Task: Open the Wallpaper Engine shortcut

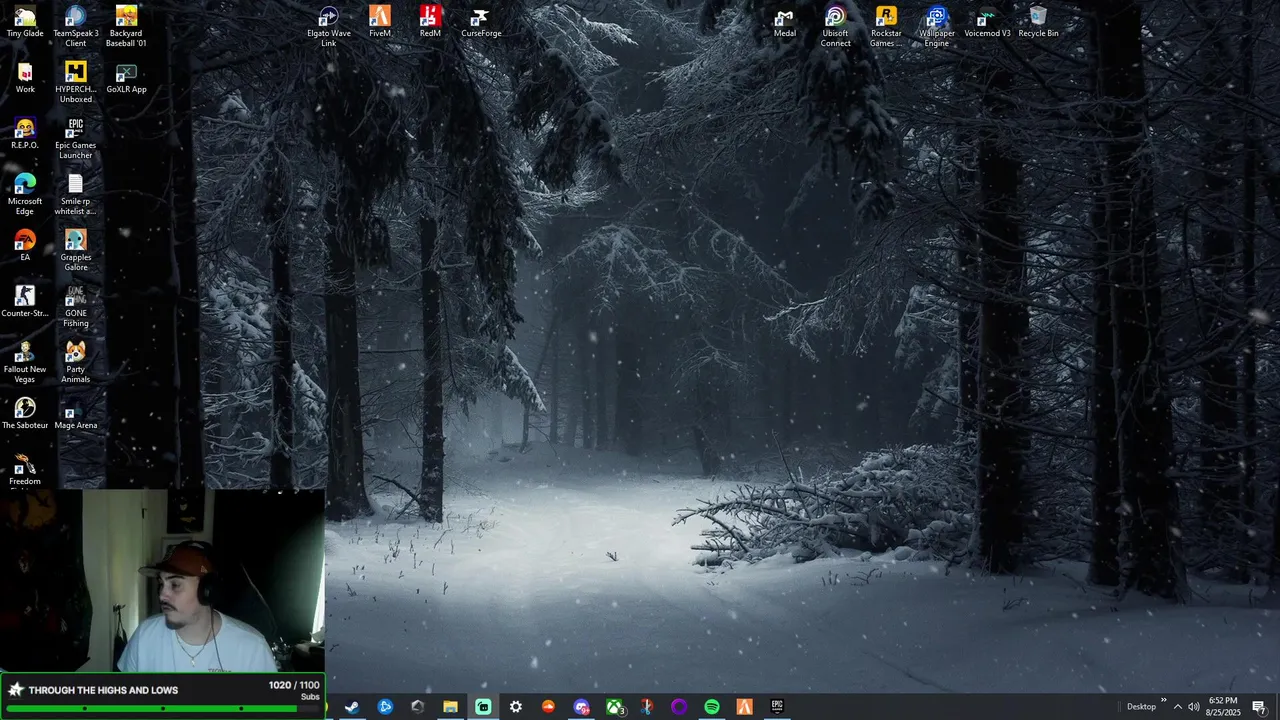Action: pyautogui.click(x=937, y=26)
